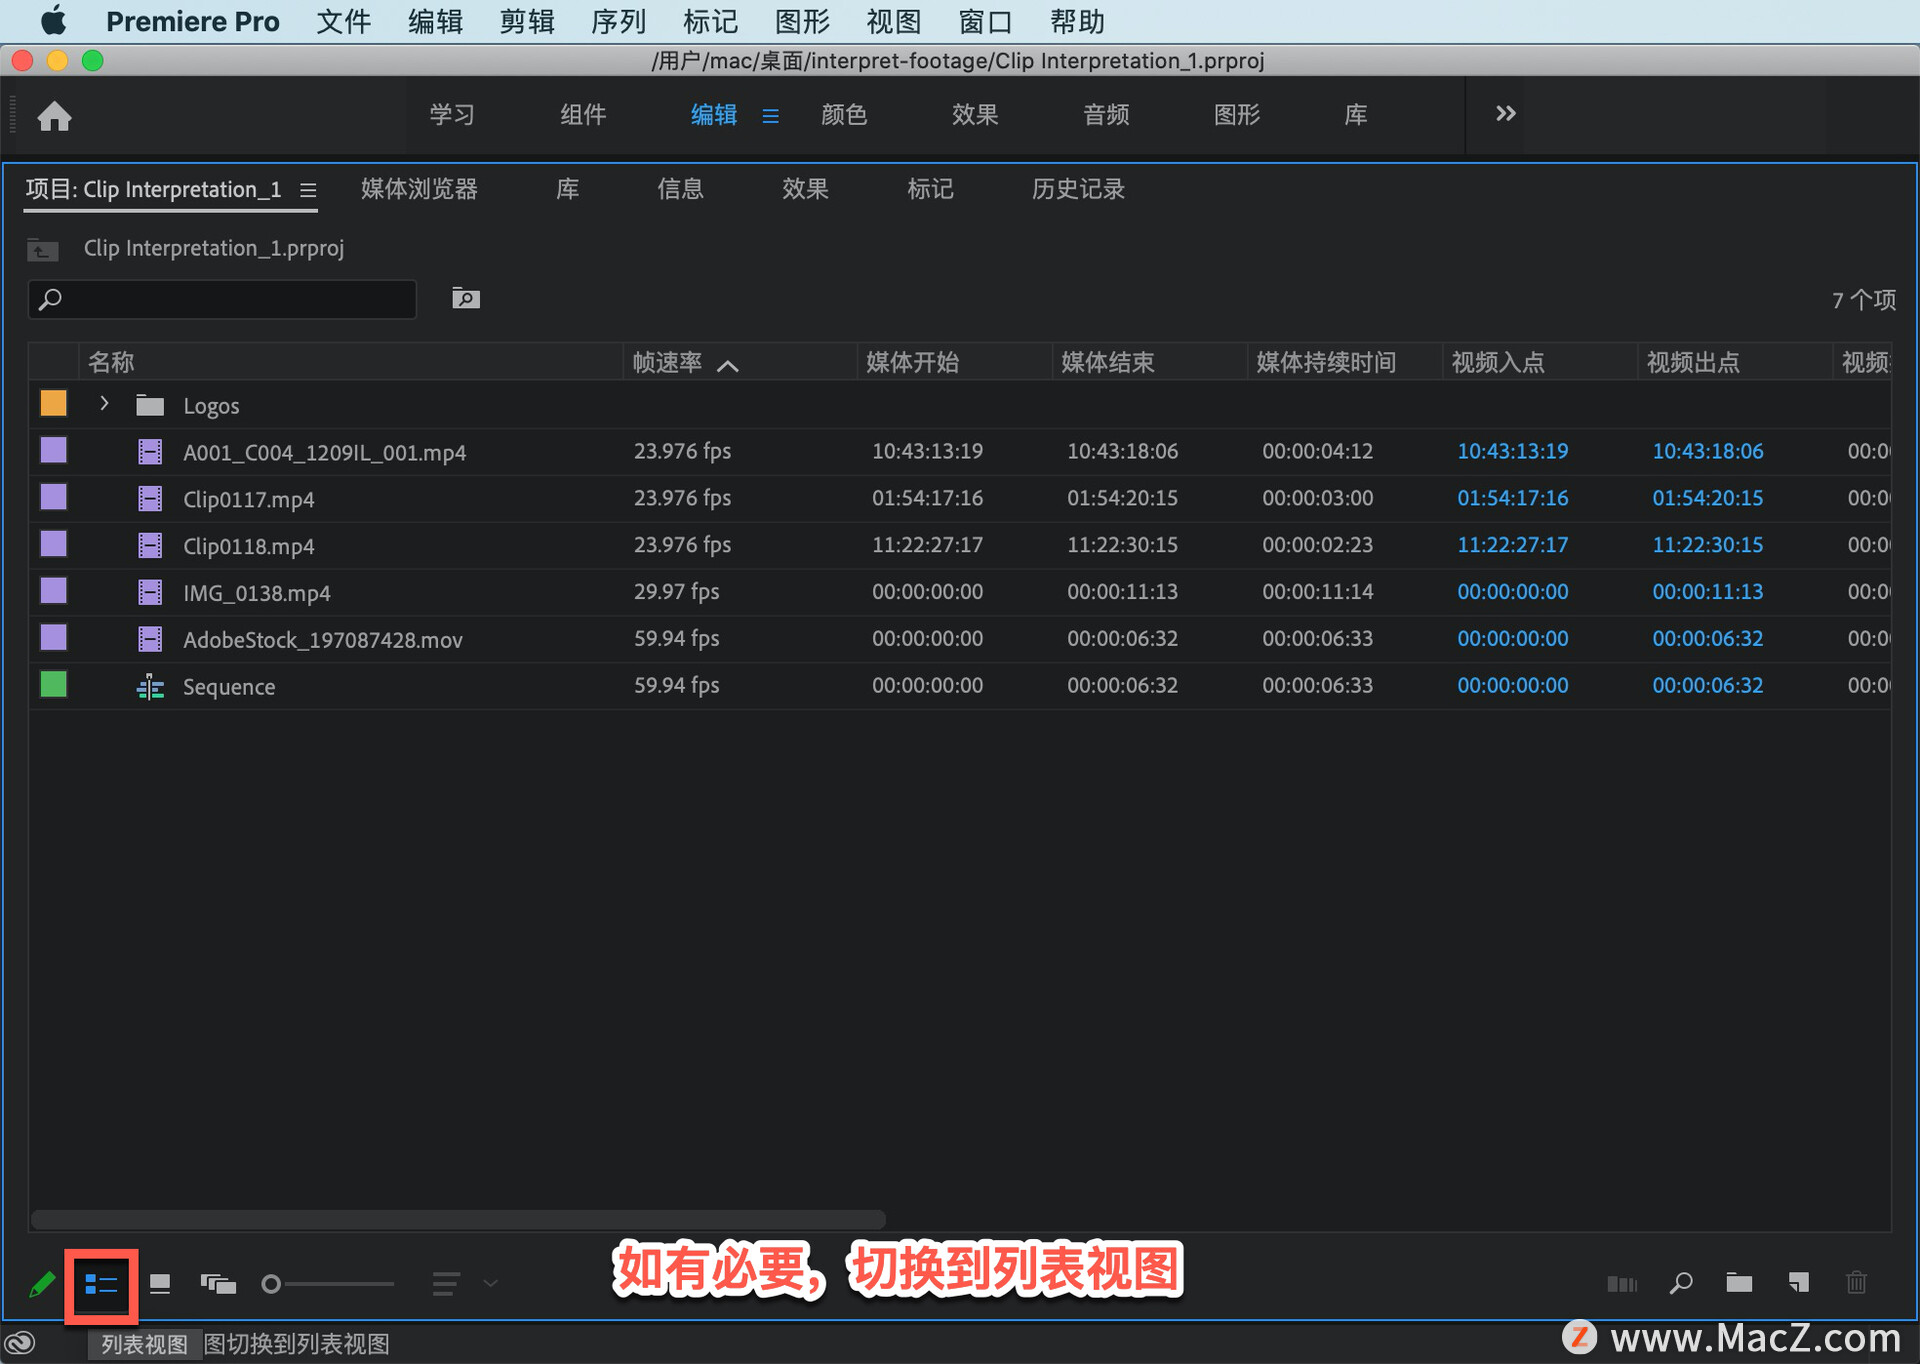
Task: Open the 序列 menu
Action: (618, 21)
